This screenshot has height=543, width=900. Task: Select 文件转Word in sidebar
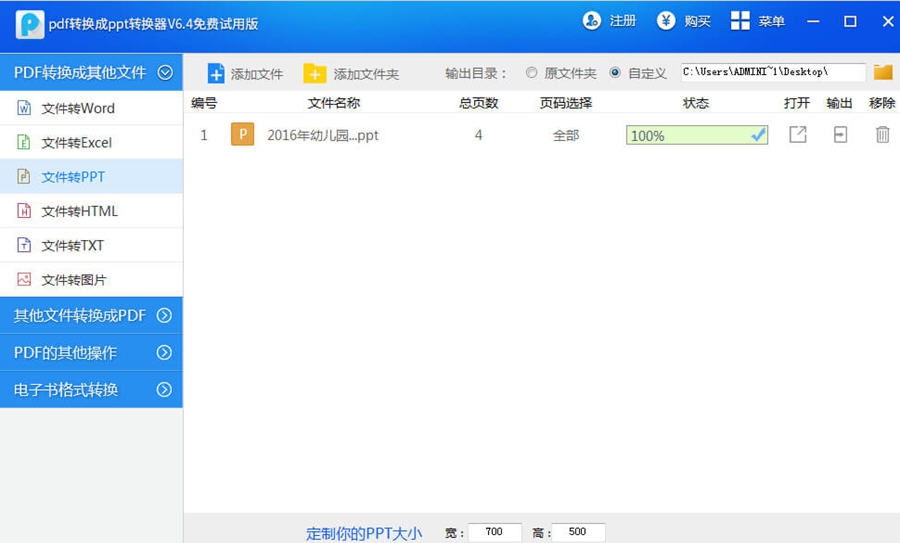point(78,108)
